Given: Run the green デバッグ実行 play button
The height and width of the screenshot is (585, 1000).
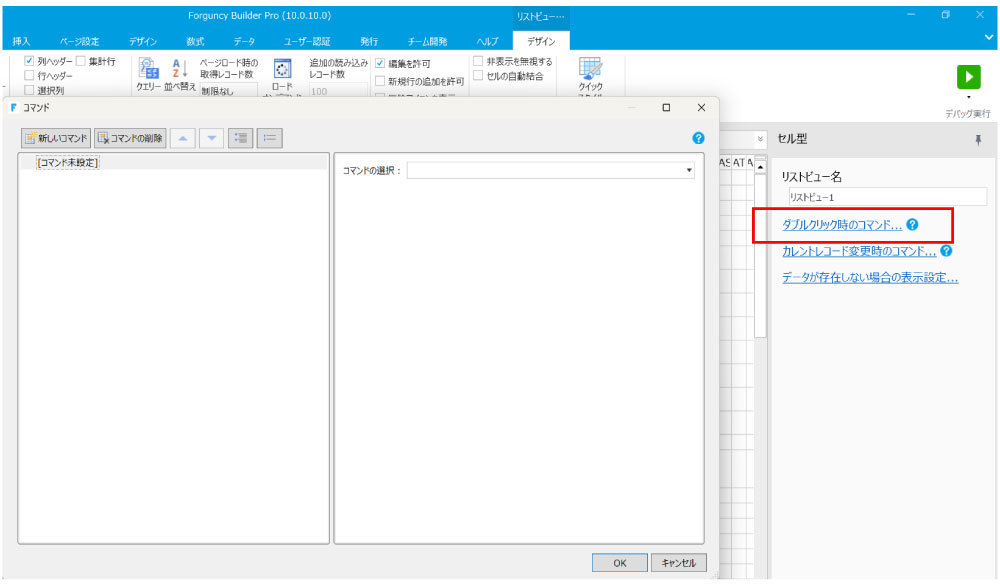Looking at the screenshot, I should click(x=968, y=77).
